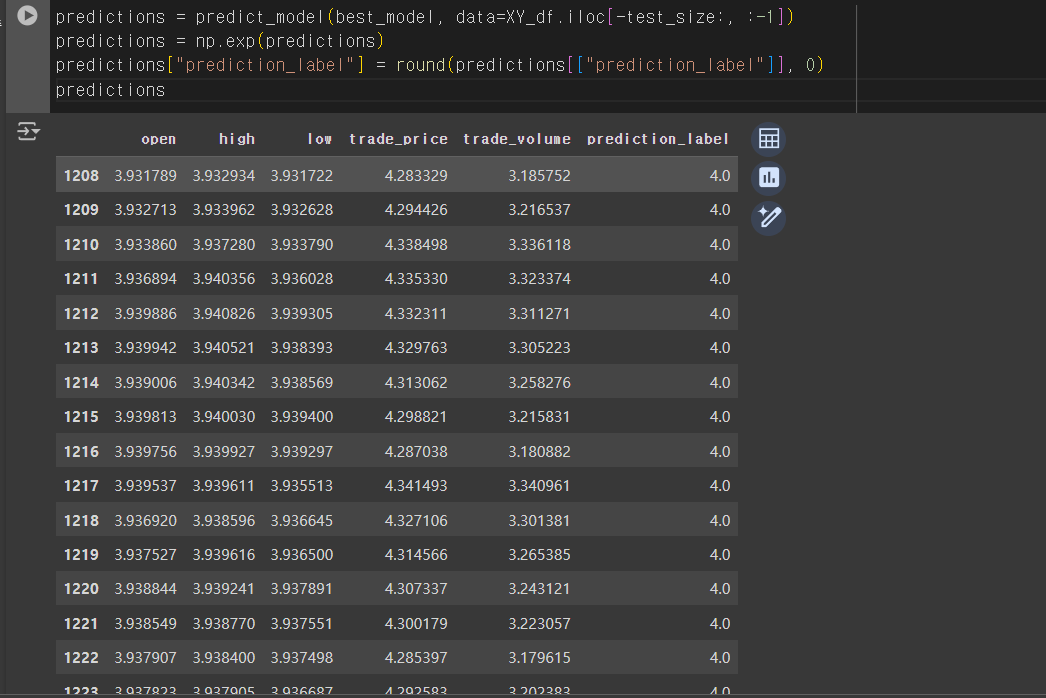Click the 'open' column header

pyautogui.click(x=159, y=139)
